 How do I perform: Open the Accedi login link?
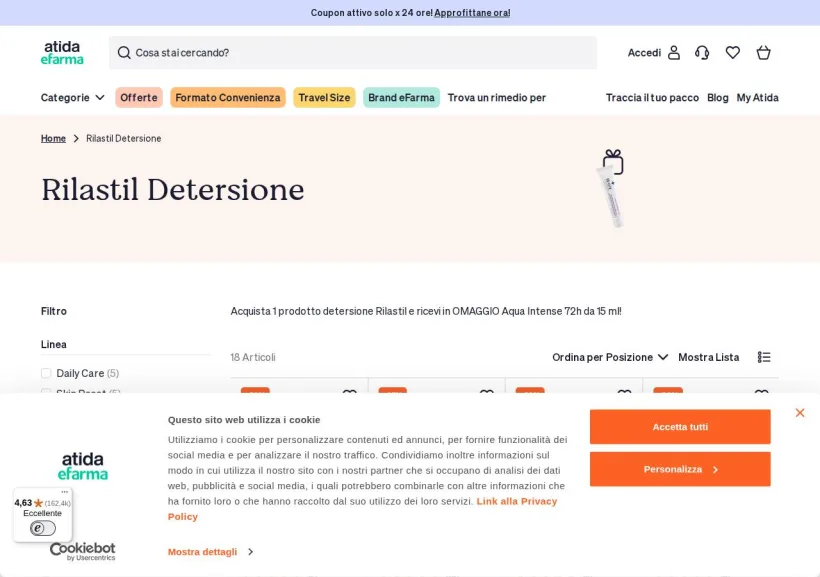click(x=644, y=52)
